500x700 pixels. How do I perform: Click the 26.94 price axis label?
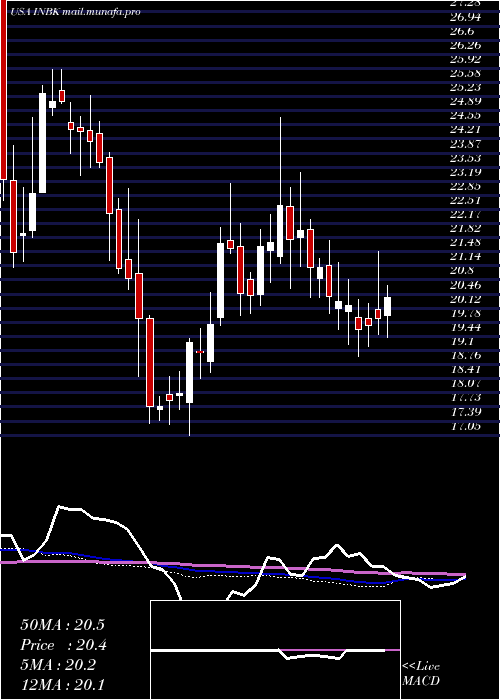pos(465,17)
